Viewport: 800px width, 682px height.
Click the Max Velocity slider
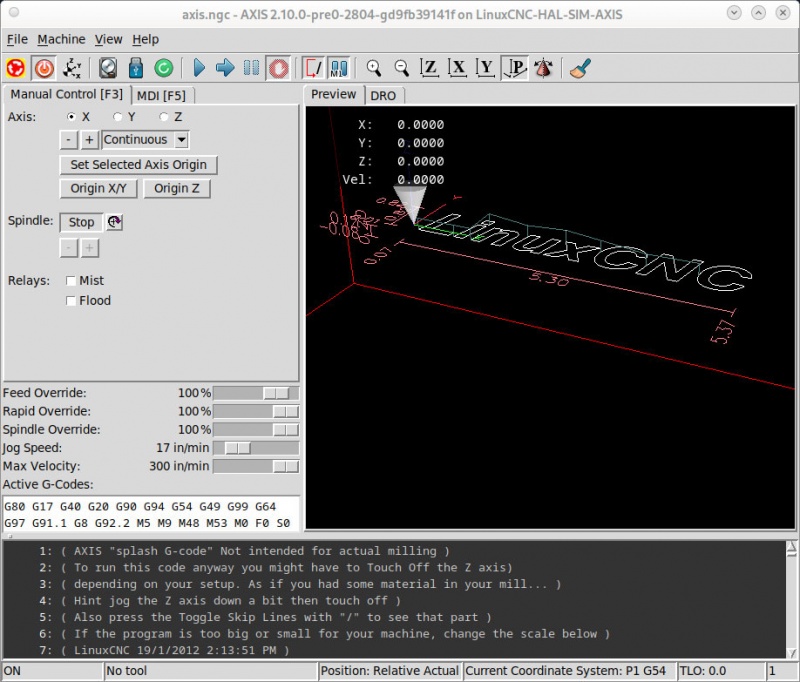(x=256, y=466)
